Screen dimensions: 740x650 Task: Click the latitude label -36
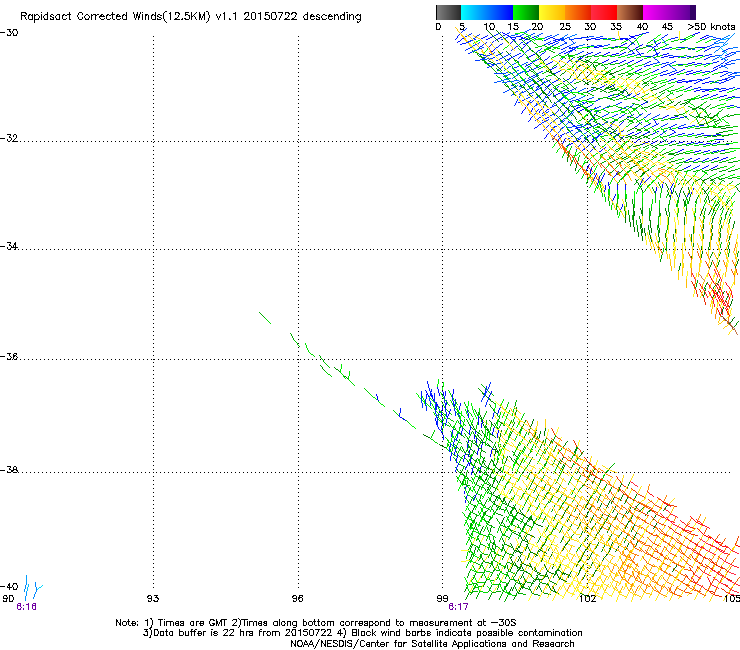click(9, 356)
